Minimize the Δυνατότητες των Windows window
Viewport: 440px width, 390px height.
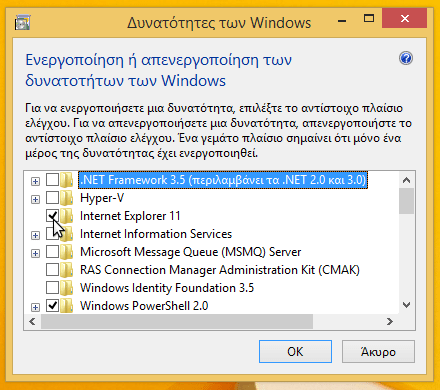click(x=342, y=20)
